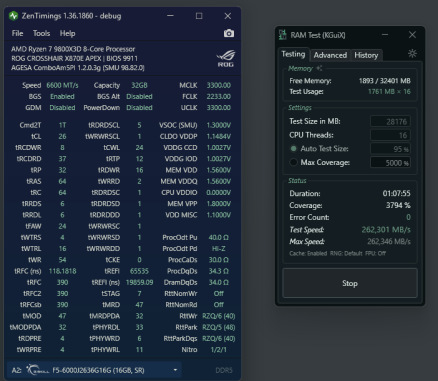Click the CPU Threads input field
Screen dimensions: 438x381
(x=390, y=135)
